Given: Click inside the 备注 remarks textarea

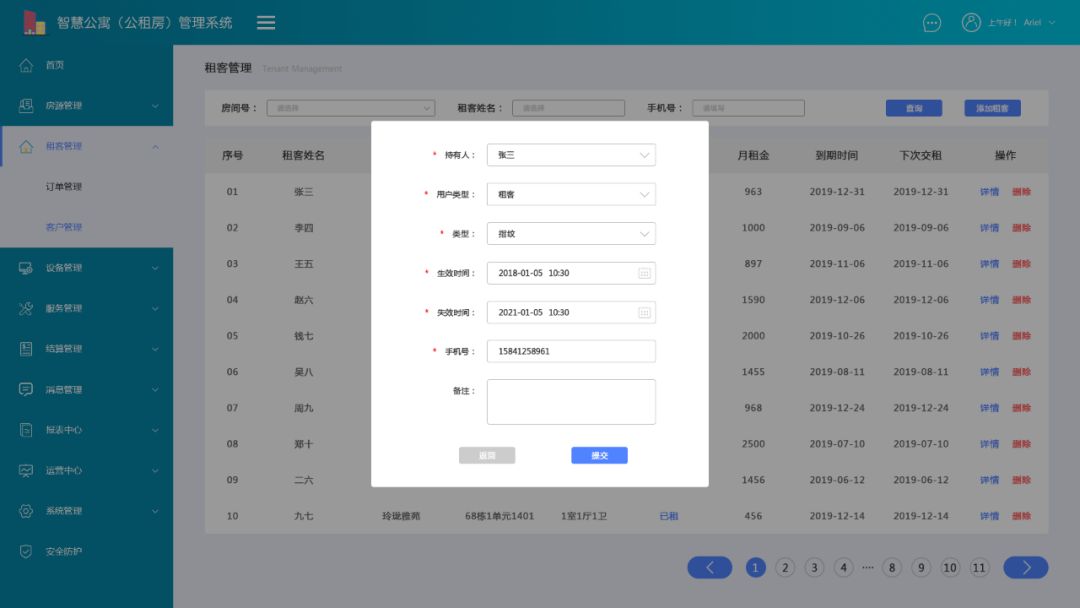Looking at the screenshot, I should pyautogui.click(x=570, y=401).
